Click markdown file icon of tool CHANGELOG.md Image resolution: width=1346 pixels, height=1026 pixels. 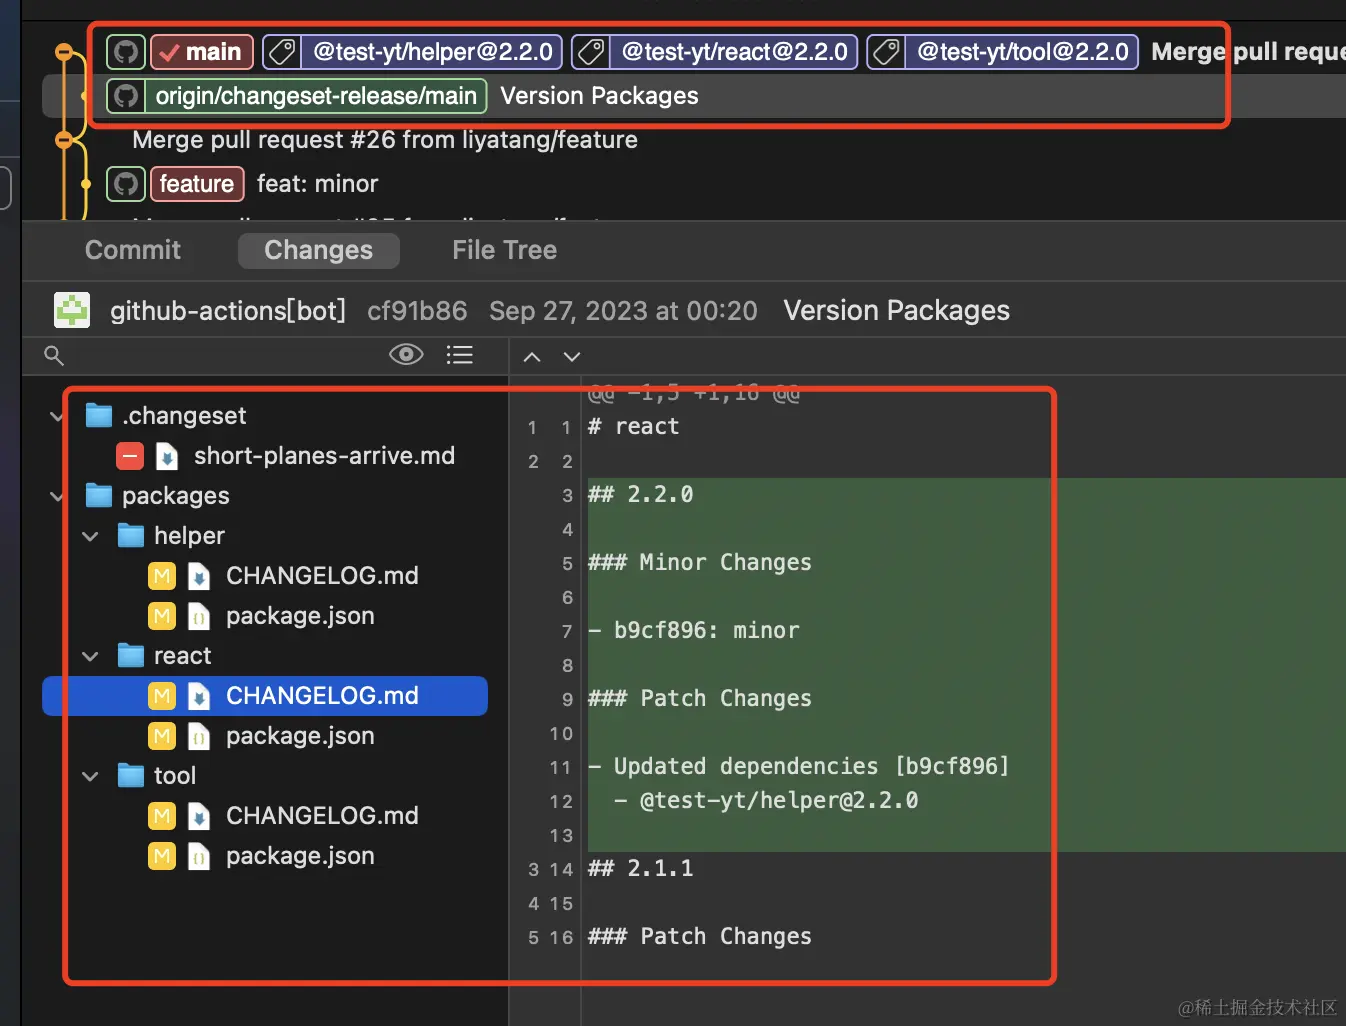click(x=199, y=816)
